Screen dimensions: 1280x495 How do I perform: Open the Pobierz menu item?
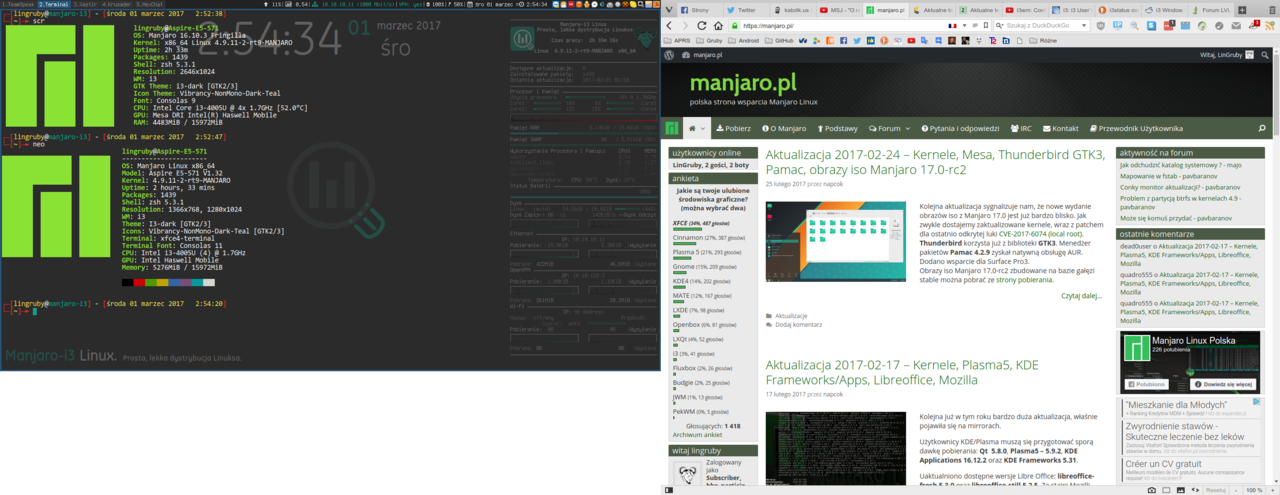click(734, 129)
